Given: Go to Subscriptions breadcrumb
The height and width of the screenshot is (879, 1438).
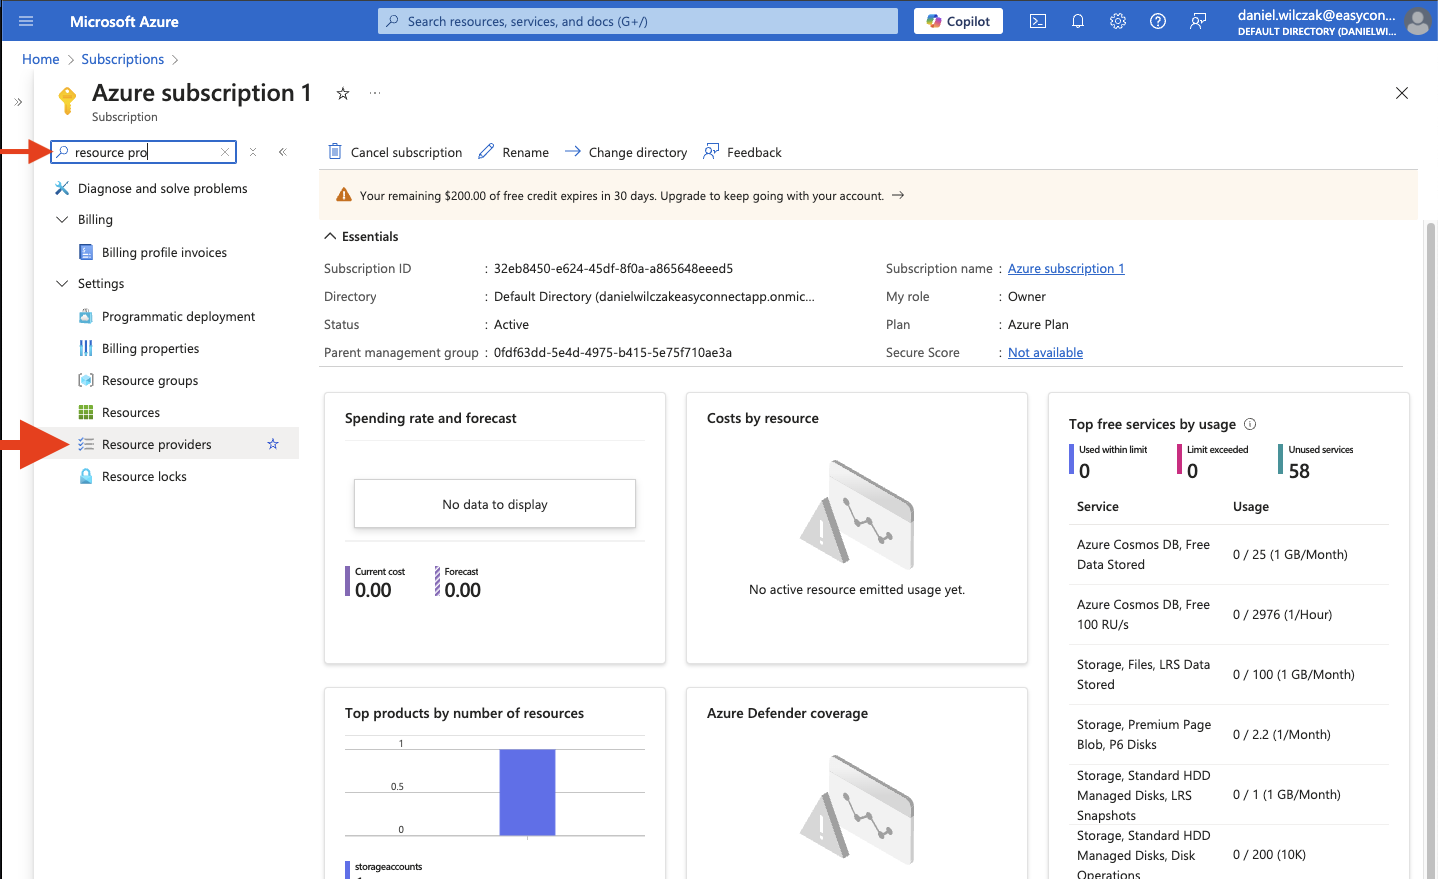Looking at the screenshot, I should 122,59.
